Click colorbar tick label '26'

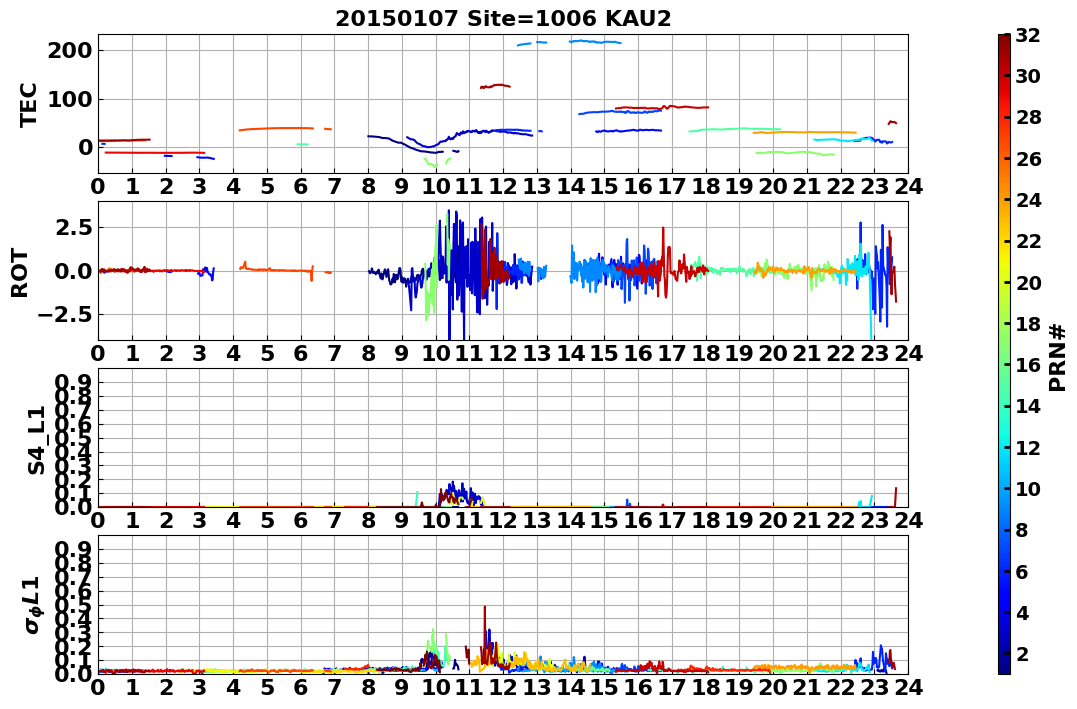1028,159
